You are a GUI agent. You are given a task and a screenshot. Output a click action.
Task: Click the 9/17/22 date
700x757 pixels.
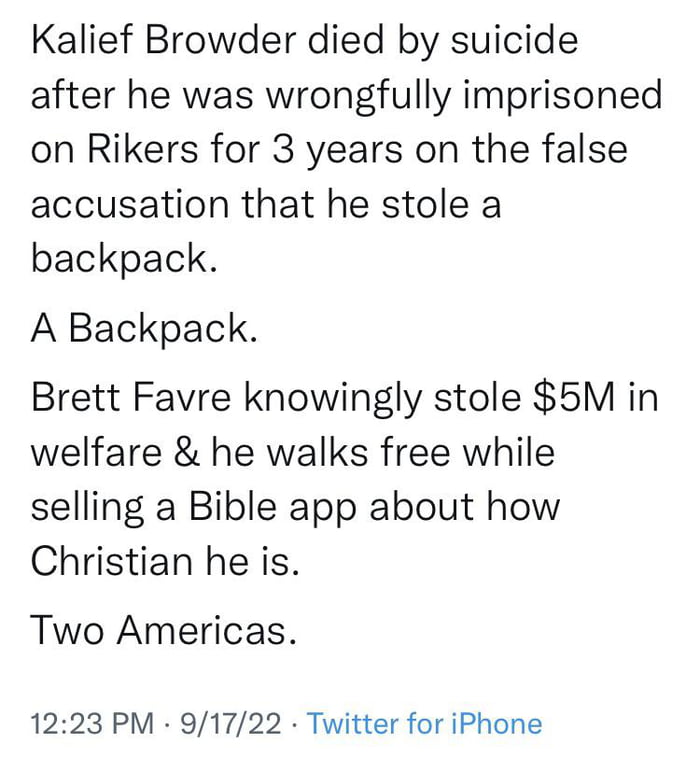231,724
